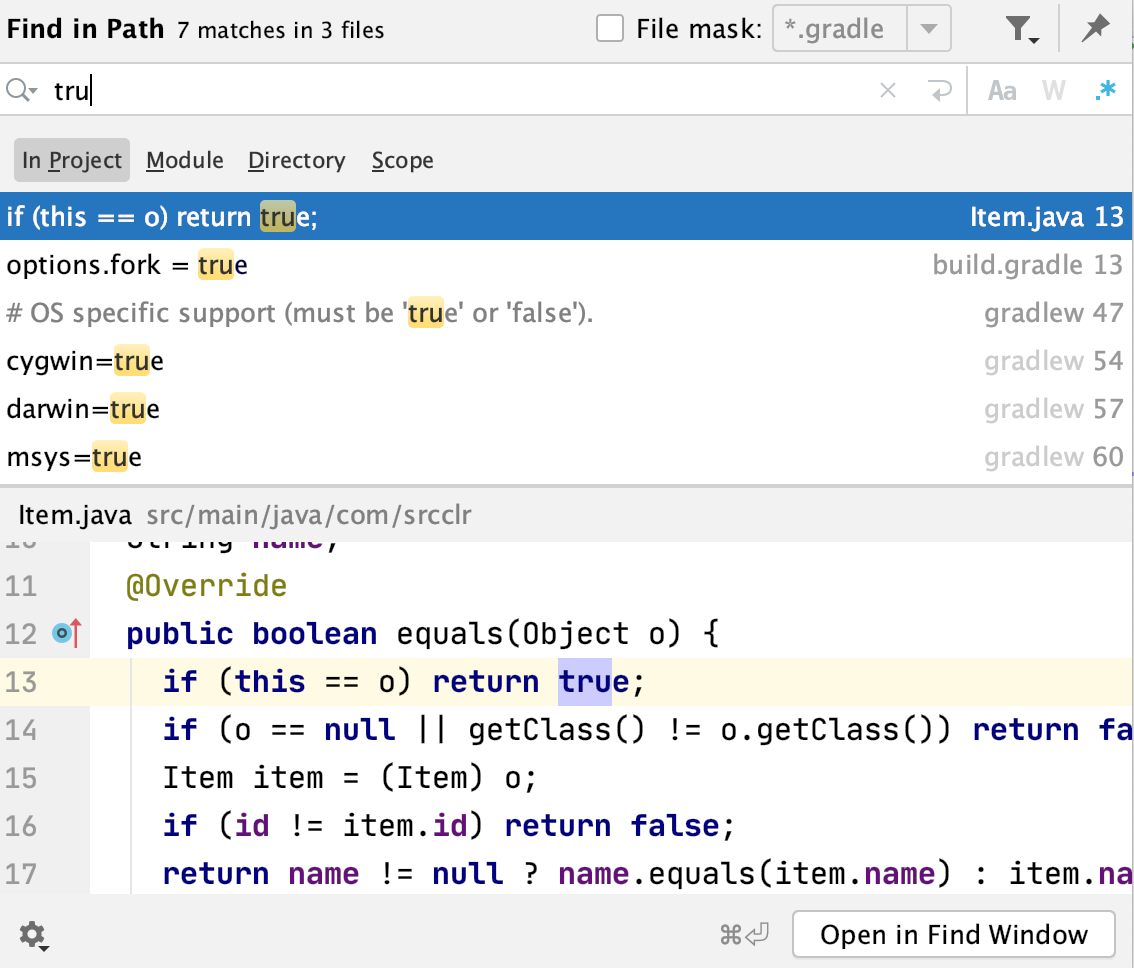Pin the Find in Path popup
Image resolution: width=1134 pixels, height=968 pixels.
pyautogui.click(x=1096, y=28)
